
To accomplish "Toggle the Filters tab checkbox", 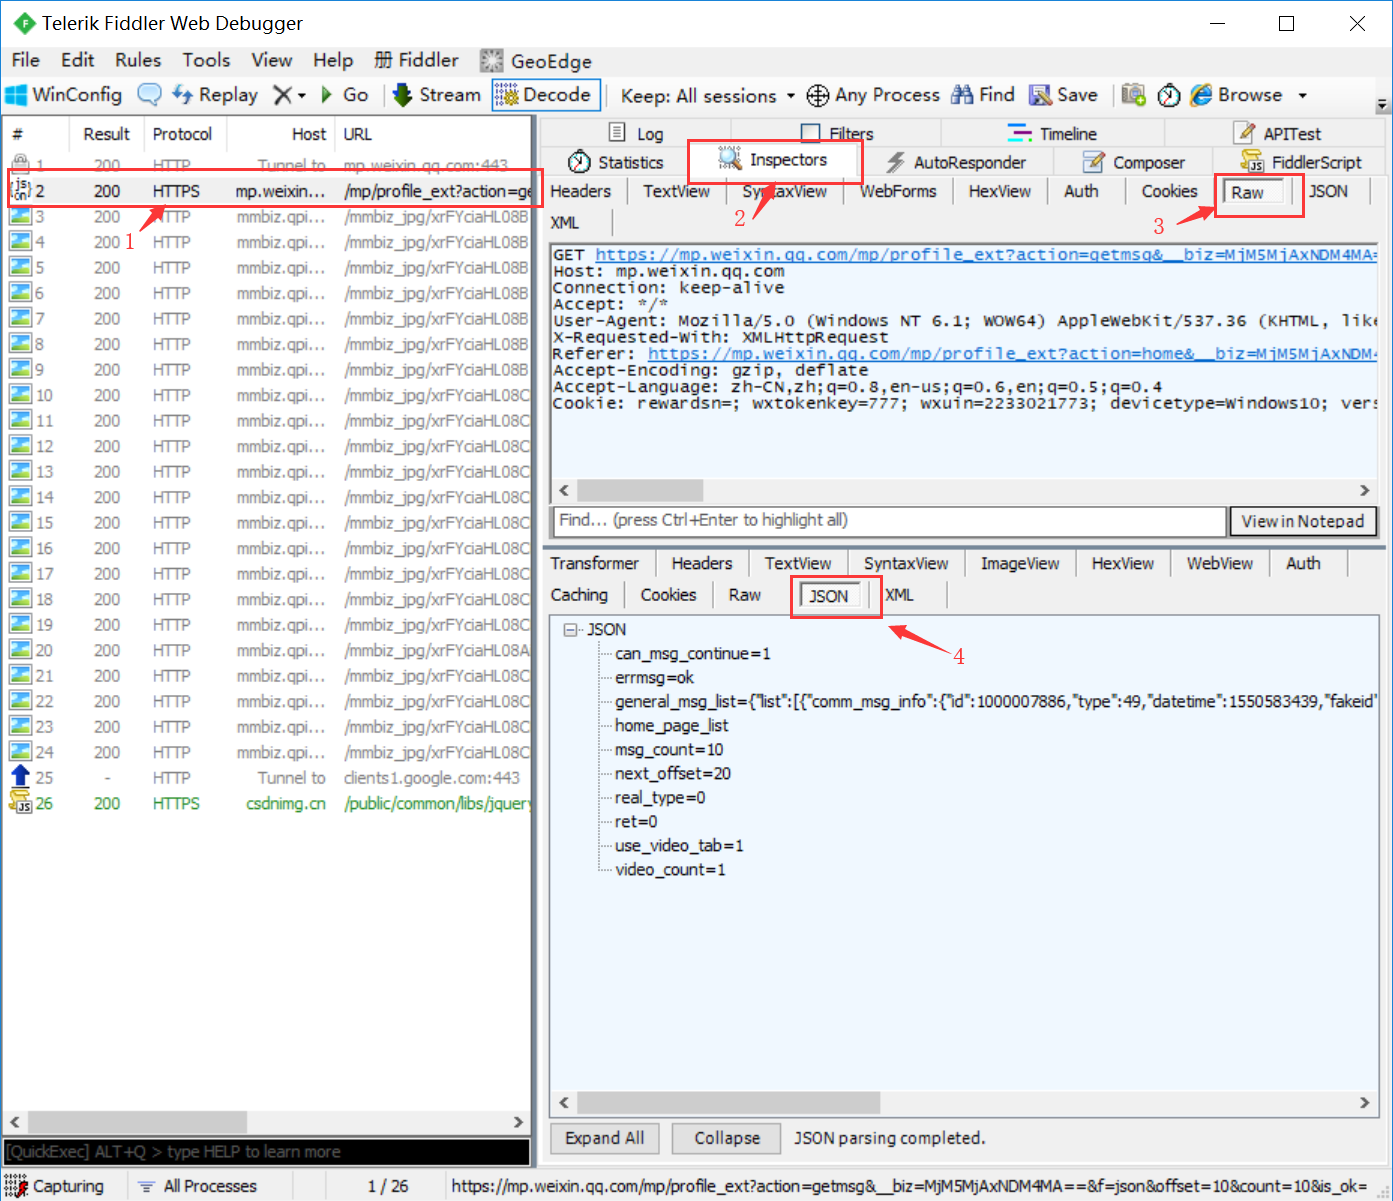I will pyautogui.click(x=810, y=133).
